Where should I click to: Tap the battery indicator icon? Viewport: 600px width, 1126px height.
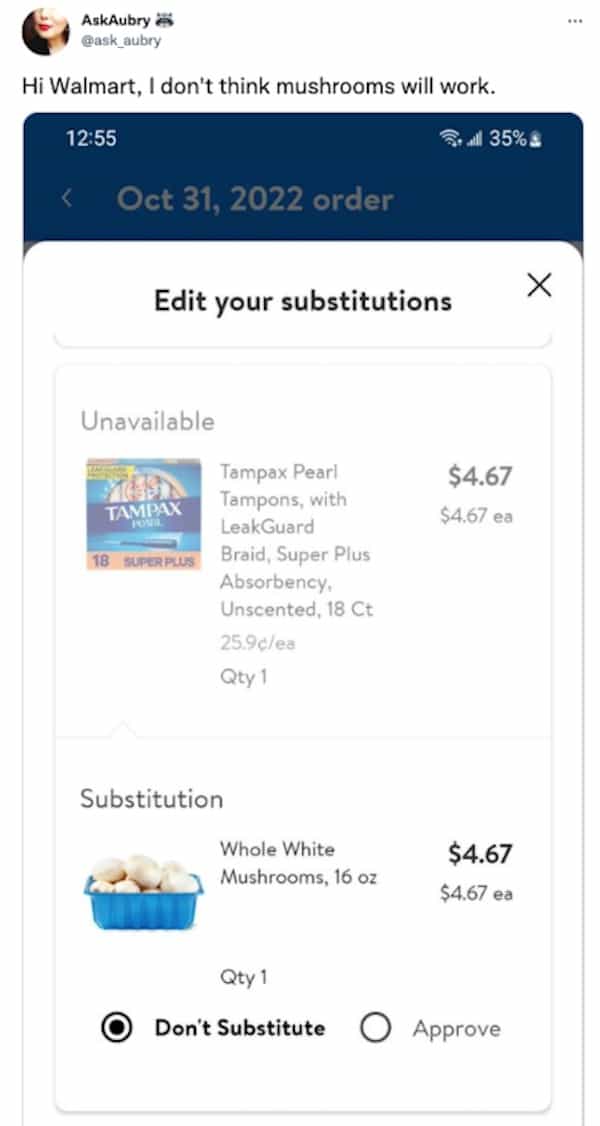coord(537,139)
